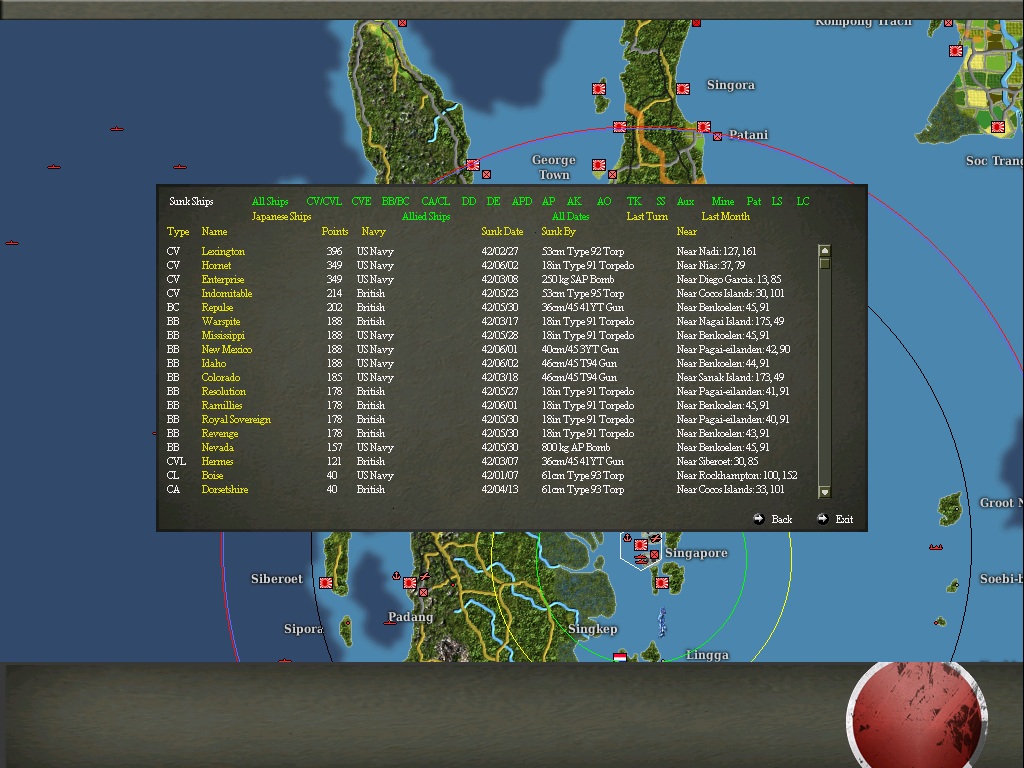Viewport: 1024px width, 768px height.
Task: Filter sunk ships by LC
Action: (803, 201)
